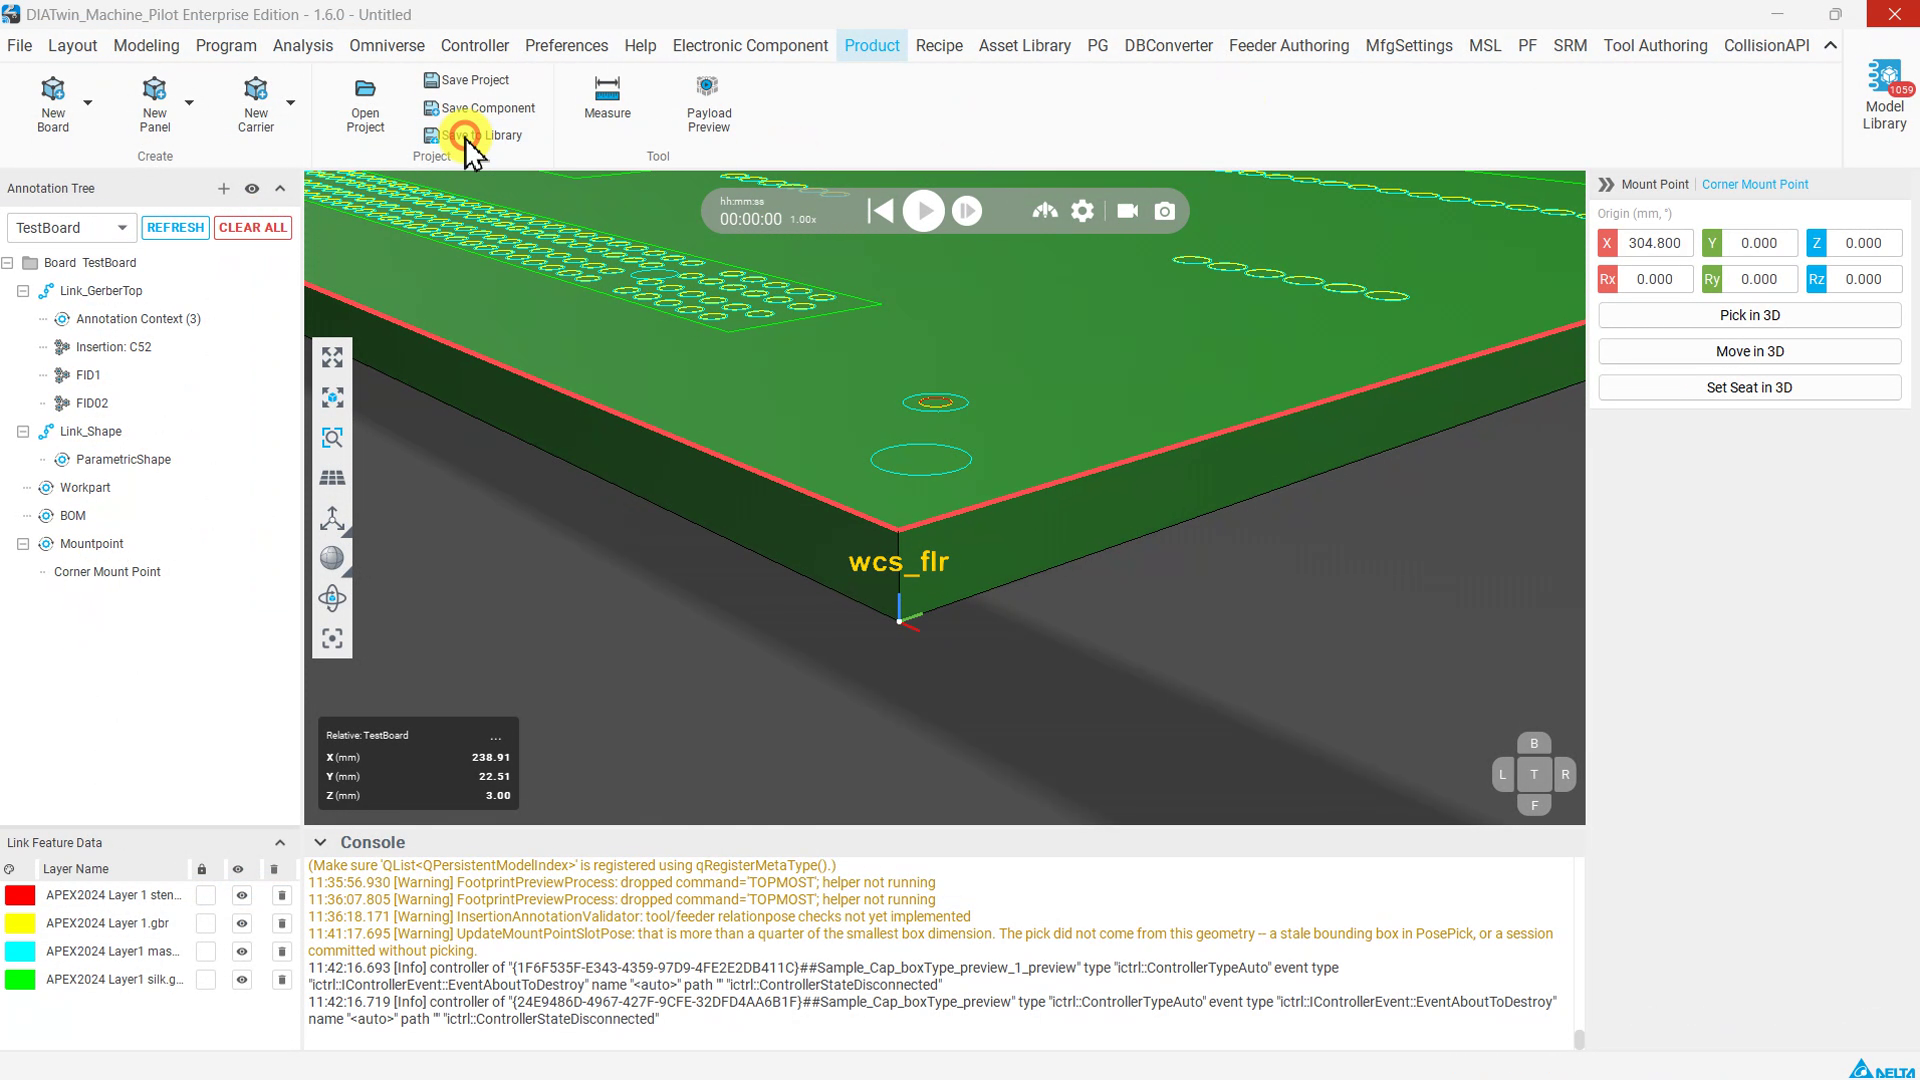Screen dimensions: 1920x1080
Task: Open the Analysis menu
Action: coord(303,45)
